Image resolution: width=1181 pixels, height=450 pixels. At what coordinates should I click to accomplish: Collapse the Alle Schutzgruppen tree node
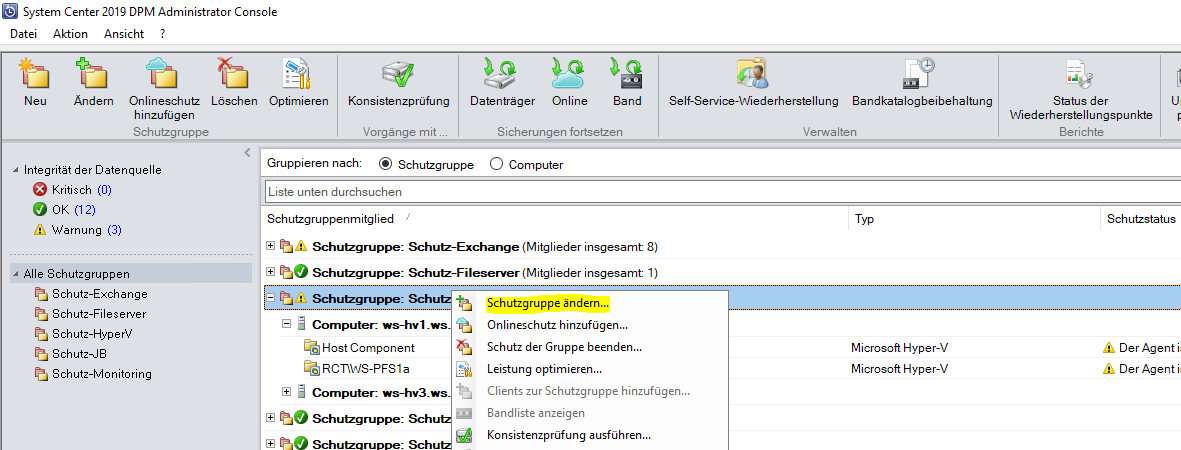point(17,274)
